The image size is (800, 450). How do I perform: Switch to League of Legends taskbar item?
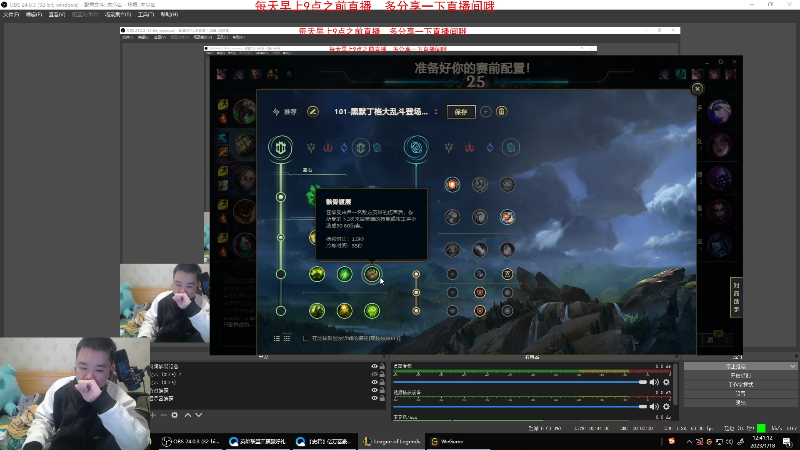392,442
